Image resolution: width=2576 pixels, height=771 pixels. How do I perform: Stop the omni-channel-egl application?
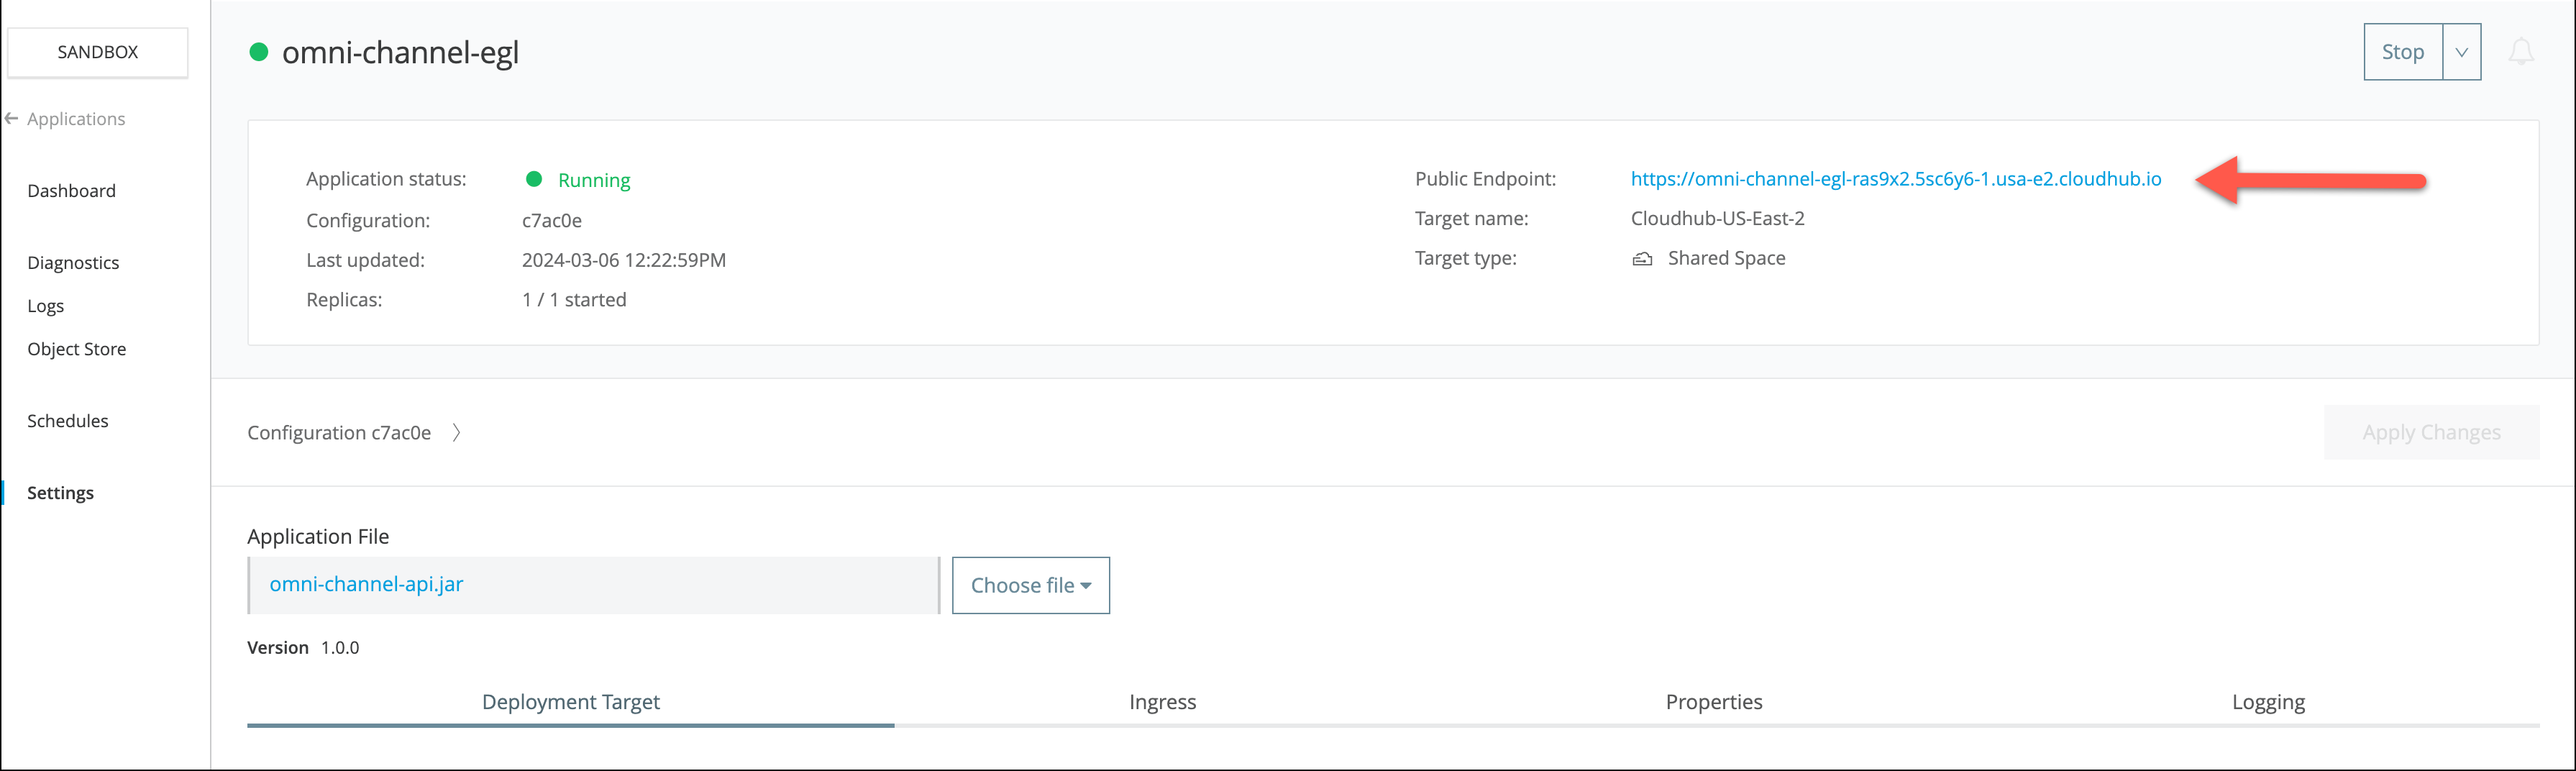tap(2402, 52)
